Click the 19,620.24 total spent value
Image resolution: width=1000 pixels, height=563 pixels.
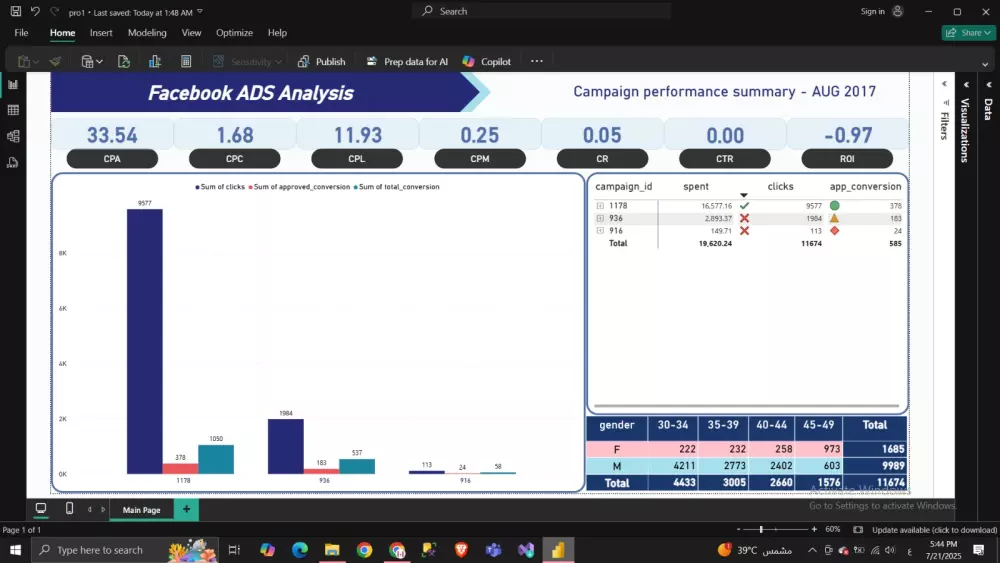[x=715, y=244]
